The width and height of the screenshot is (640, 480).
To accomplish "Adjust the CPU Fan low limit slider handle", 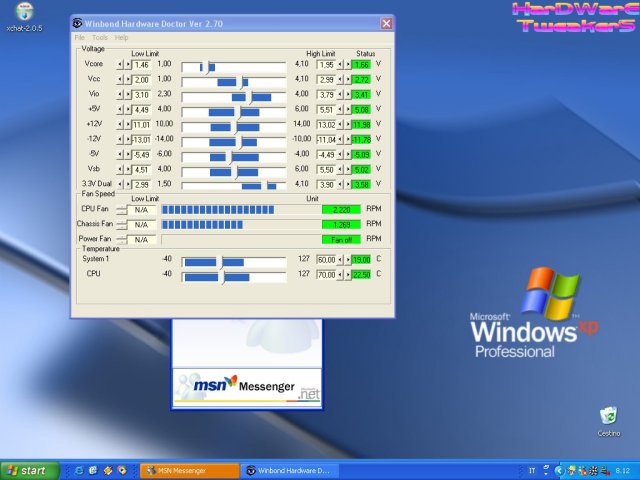I will [121, 210].
